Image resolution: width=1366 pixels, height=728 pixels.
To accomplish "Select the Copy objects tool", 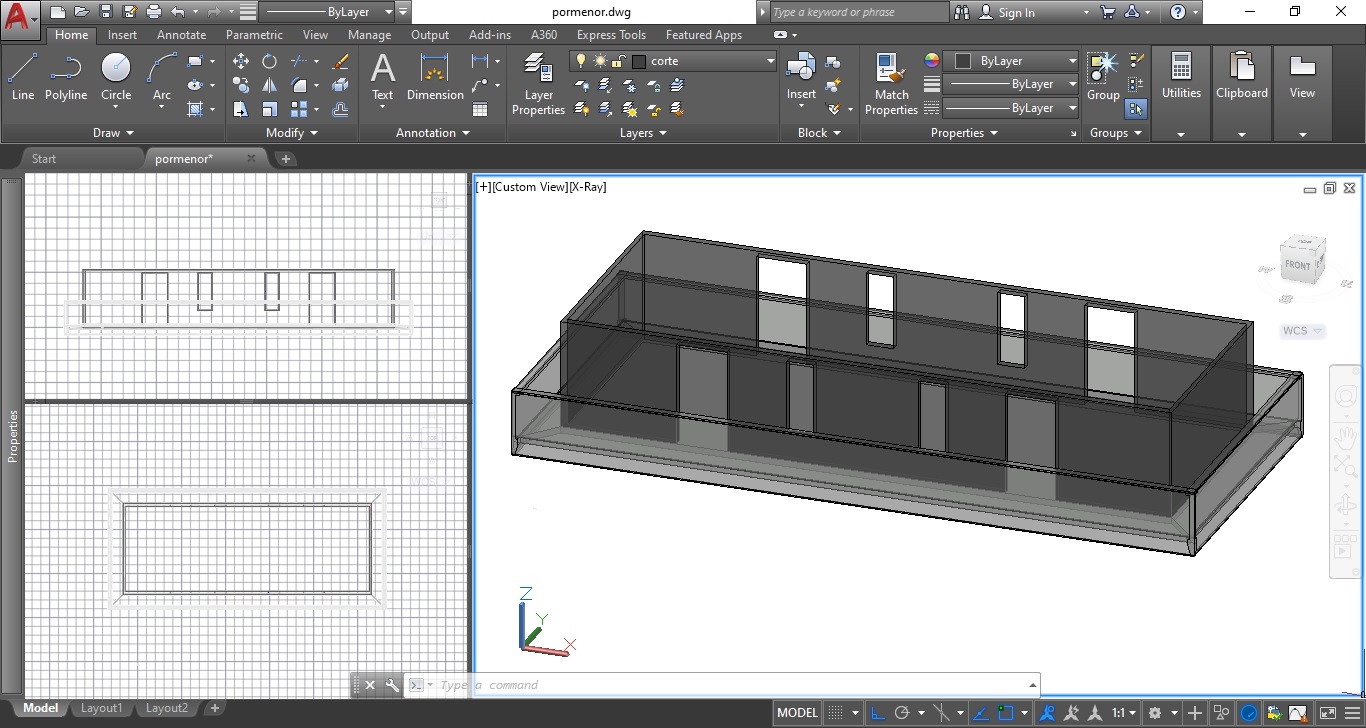I will (241, 85).
